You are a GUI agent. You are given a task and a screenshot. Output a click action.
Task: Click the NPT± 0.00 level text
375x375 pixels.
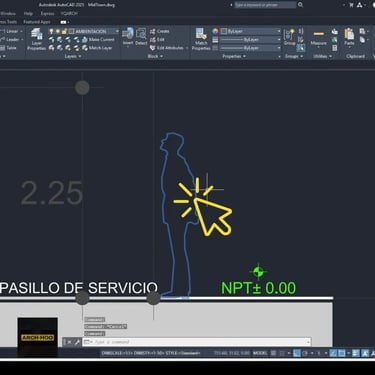click(258, 288)
